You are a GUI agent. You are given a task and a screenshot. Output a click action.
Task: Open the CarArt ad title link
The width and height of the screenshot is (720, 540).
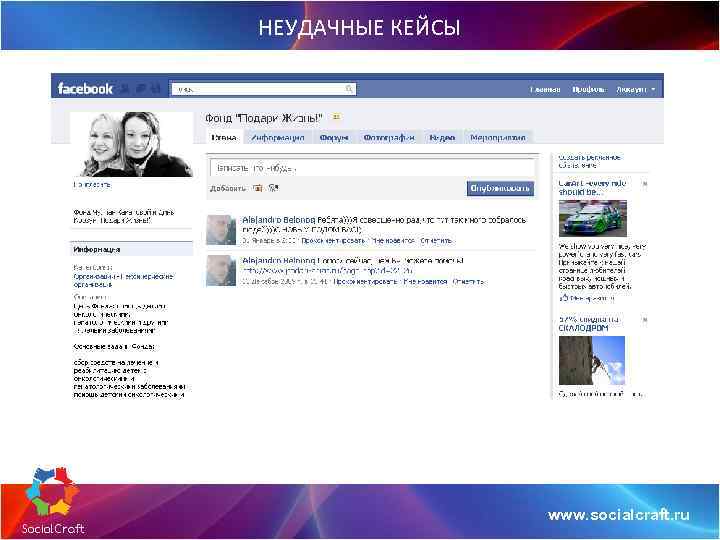592,187
